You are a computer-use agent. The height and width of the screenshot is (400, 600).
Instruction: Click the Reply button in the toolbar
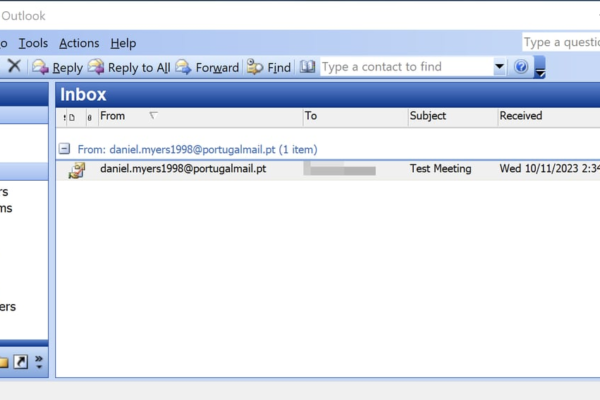coord(57,67)
